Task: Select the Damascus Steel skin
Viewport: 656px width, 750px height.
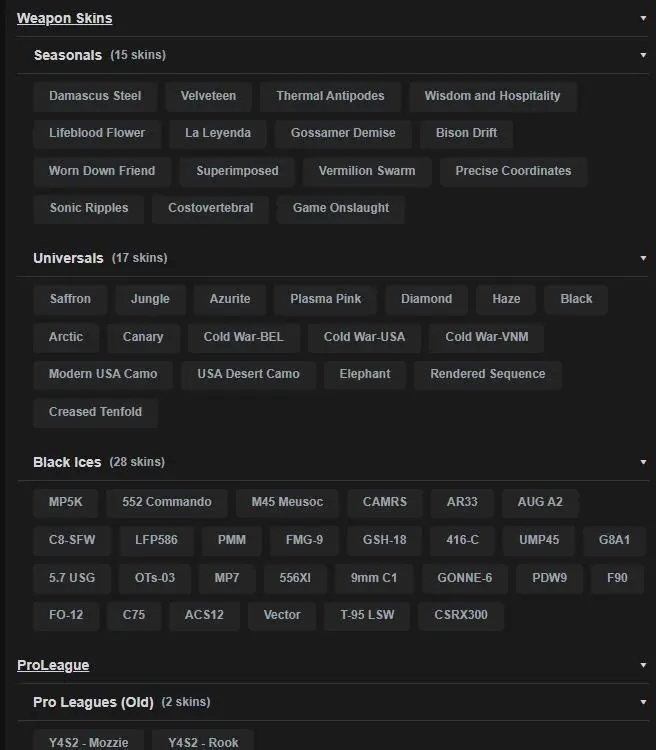Action: 95,96
